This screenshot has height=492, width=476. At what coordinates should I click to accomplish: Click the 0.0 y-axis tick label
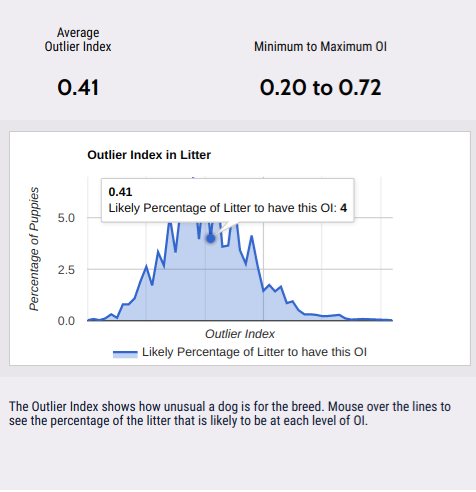pyautogui.click(x=66, y=321)
